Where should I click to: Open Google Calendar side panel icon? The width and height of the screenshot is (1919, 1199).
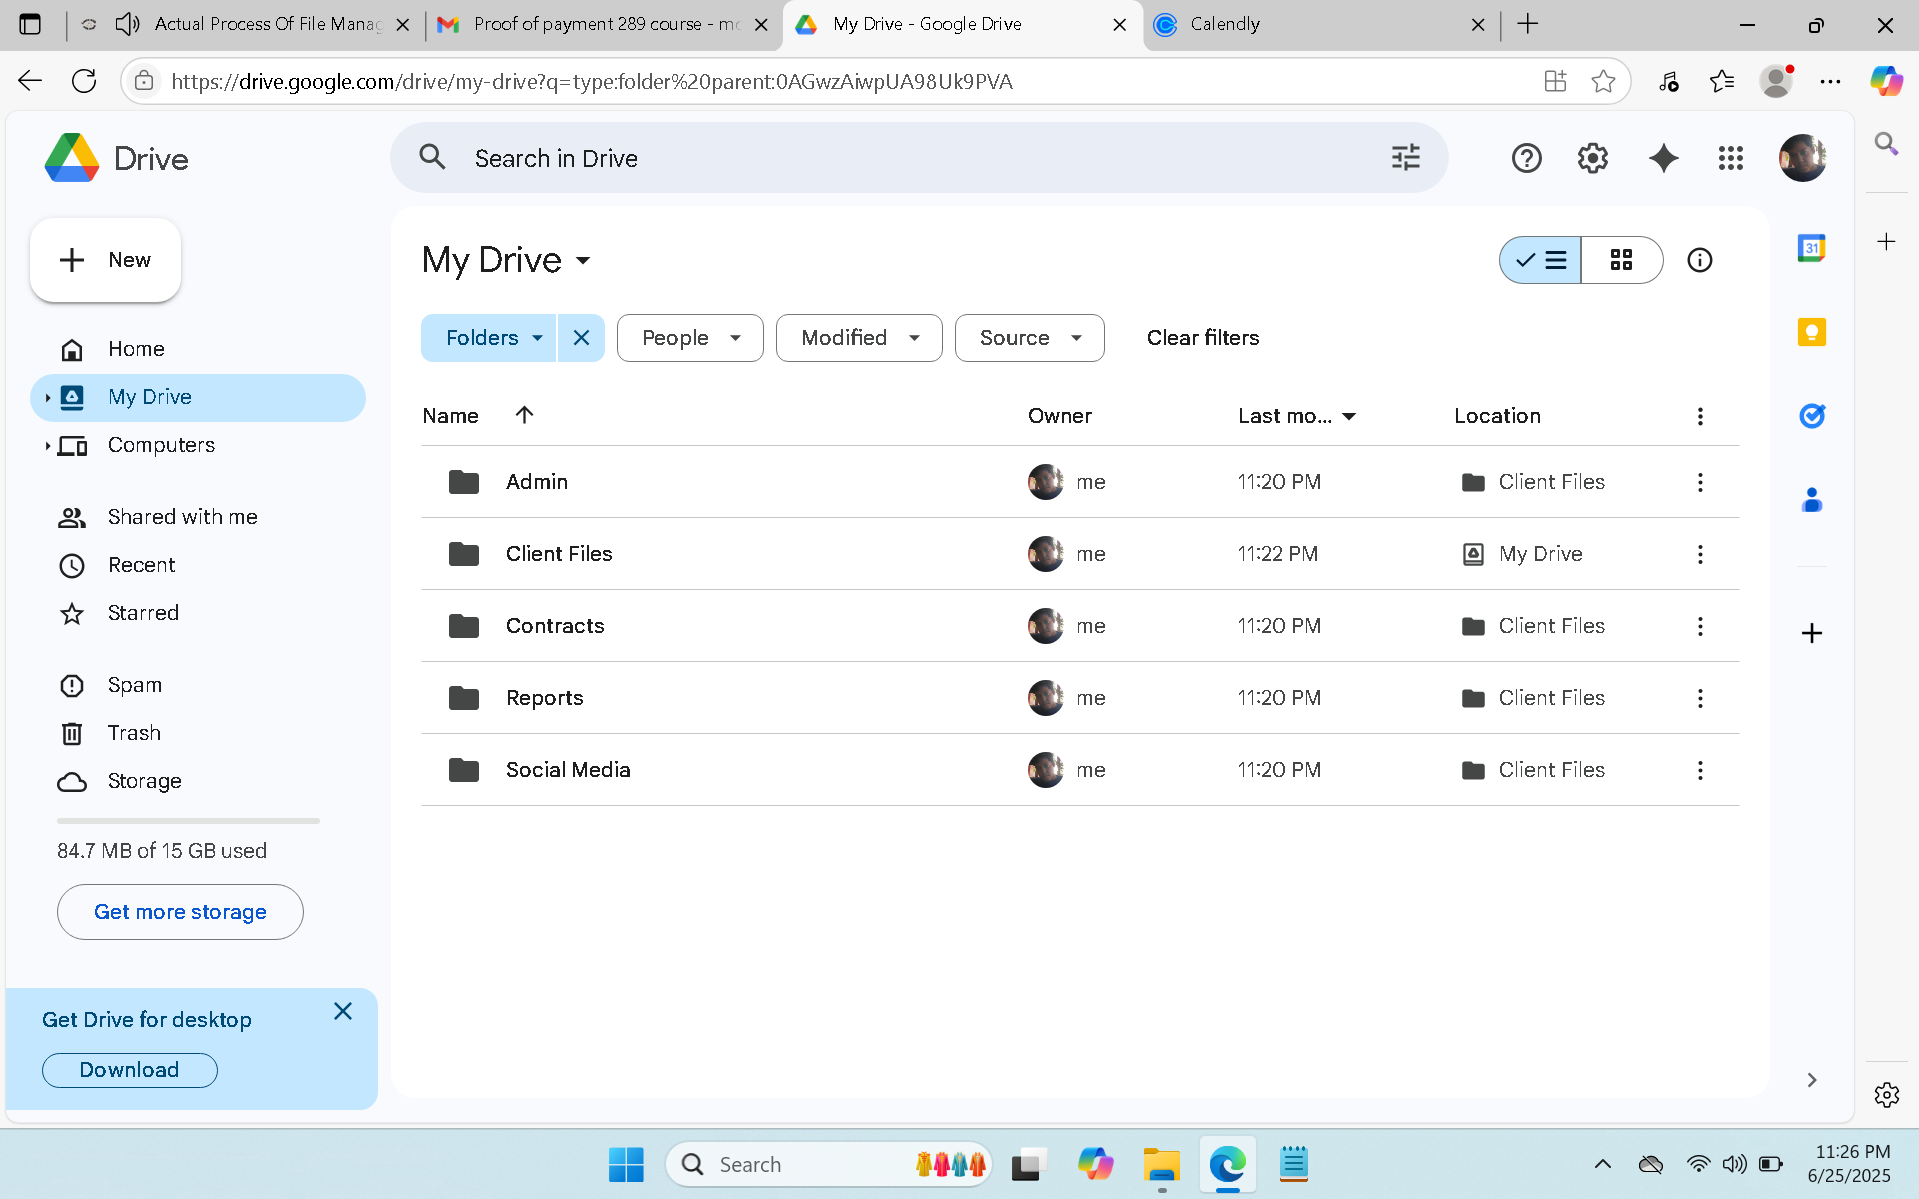1811,247
